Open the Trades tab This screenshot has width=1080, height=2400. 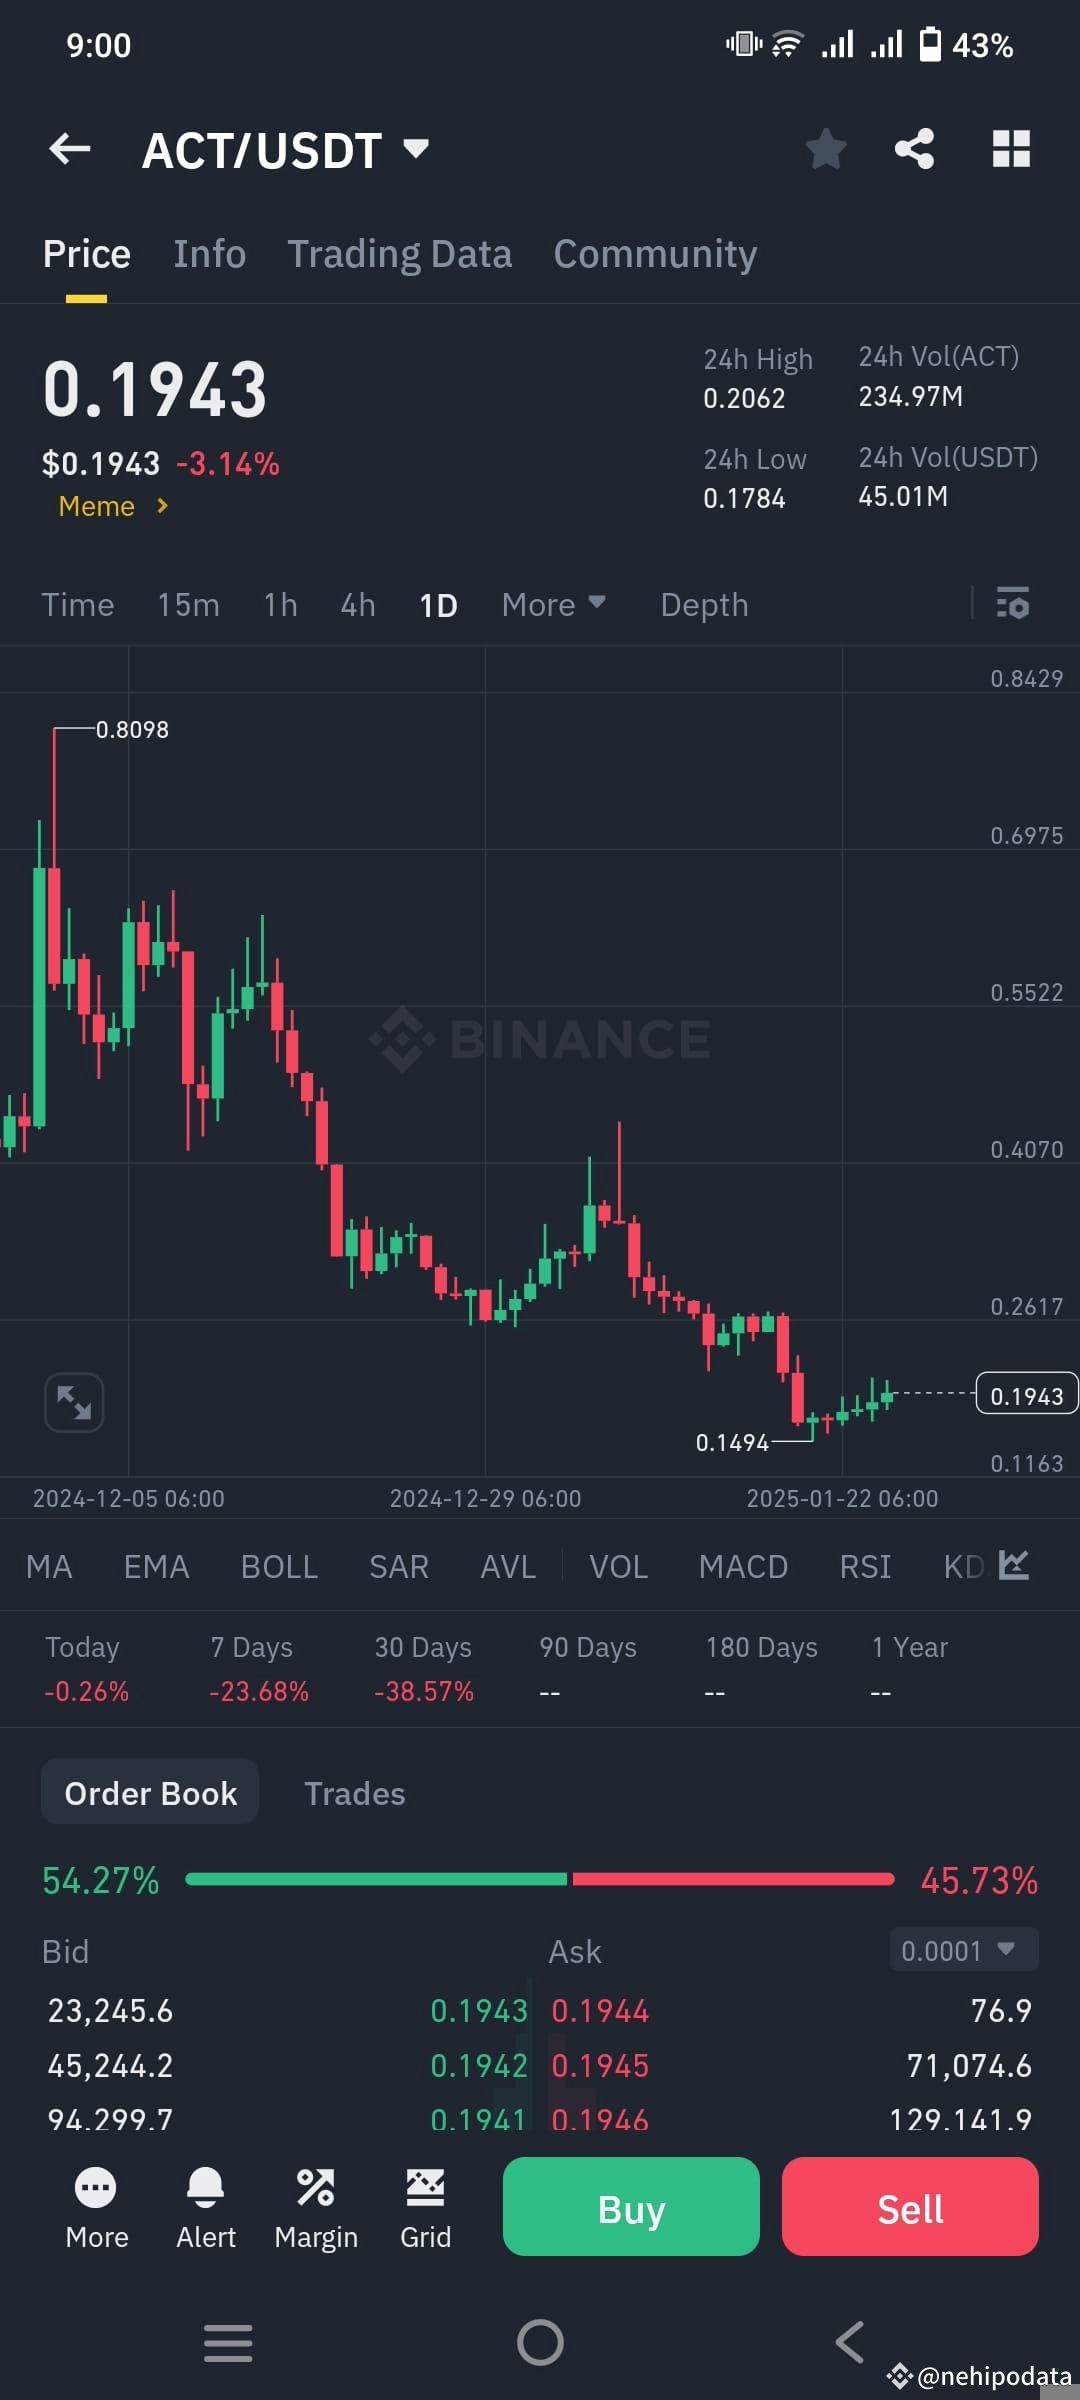click(354, 1792)
